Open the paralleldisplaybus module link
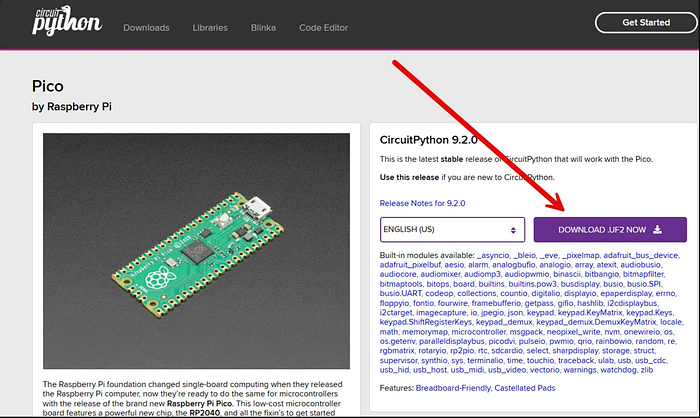 (x=452, y=341)
